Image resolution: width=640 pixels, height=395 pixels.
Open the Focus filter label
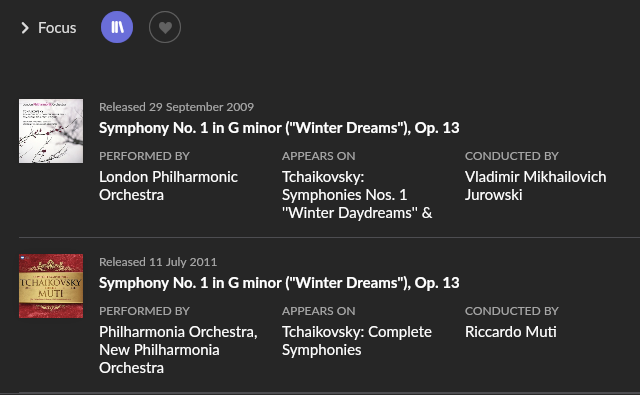click(57, 28)
